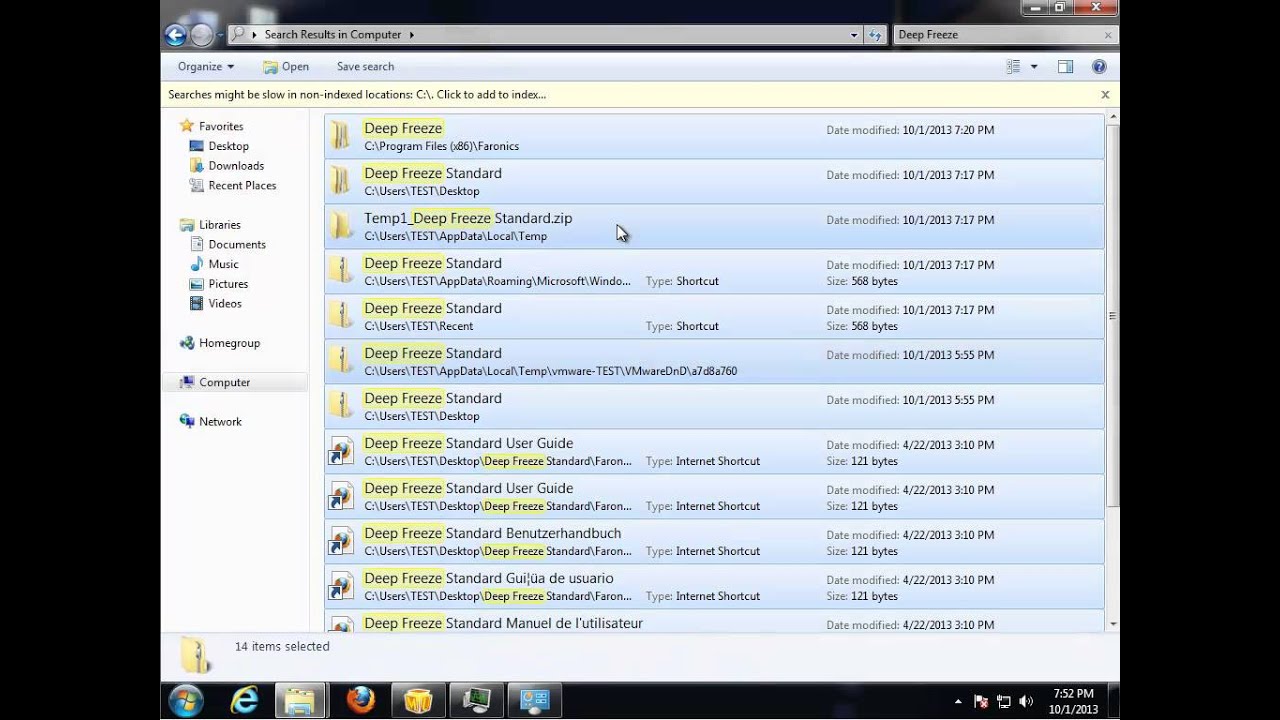This screenshot has width=1280, height=720.
Task: Click the Open toolbar button
Action: pos(286,67)
